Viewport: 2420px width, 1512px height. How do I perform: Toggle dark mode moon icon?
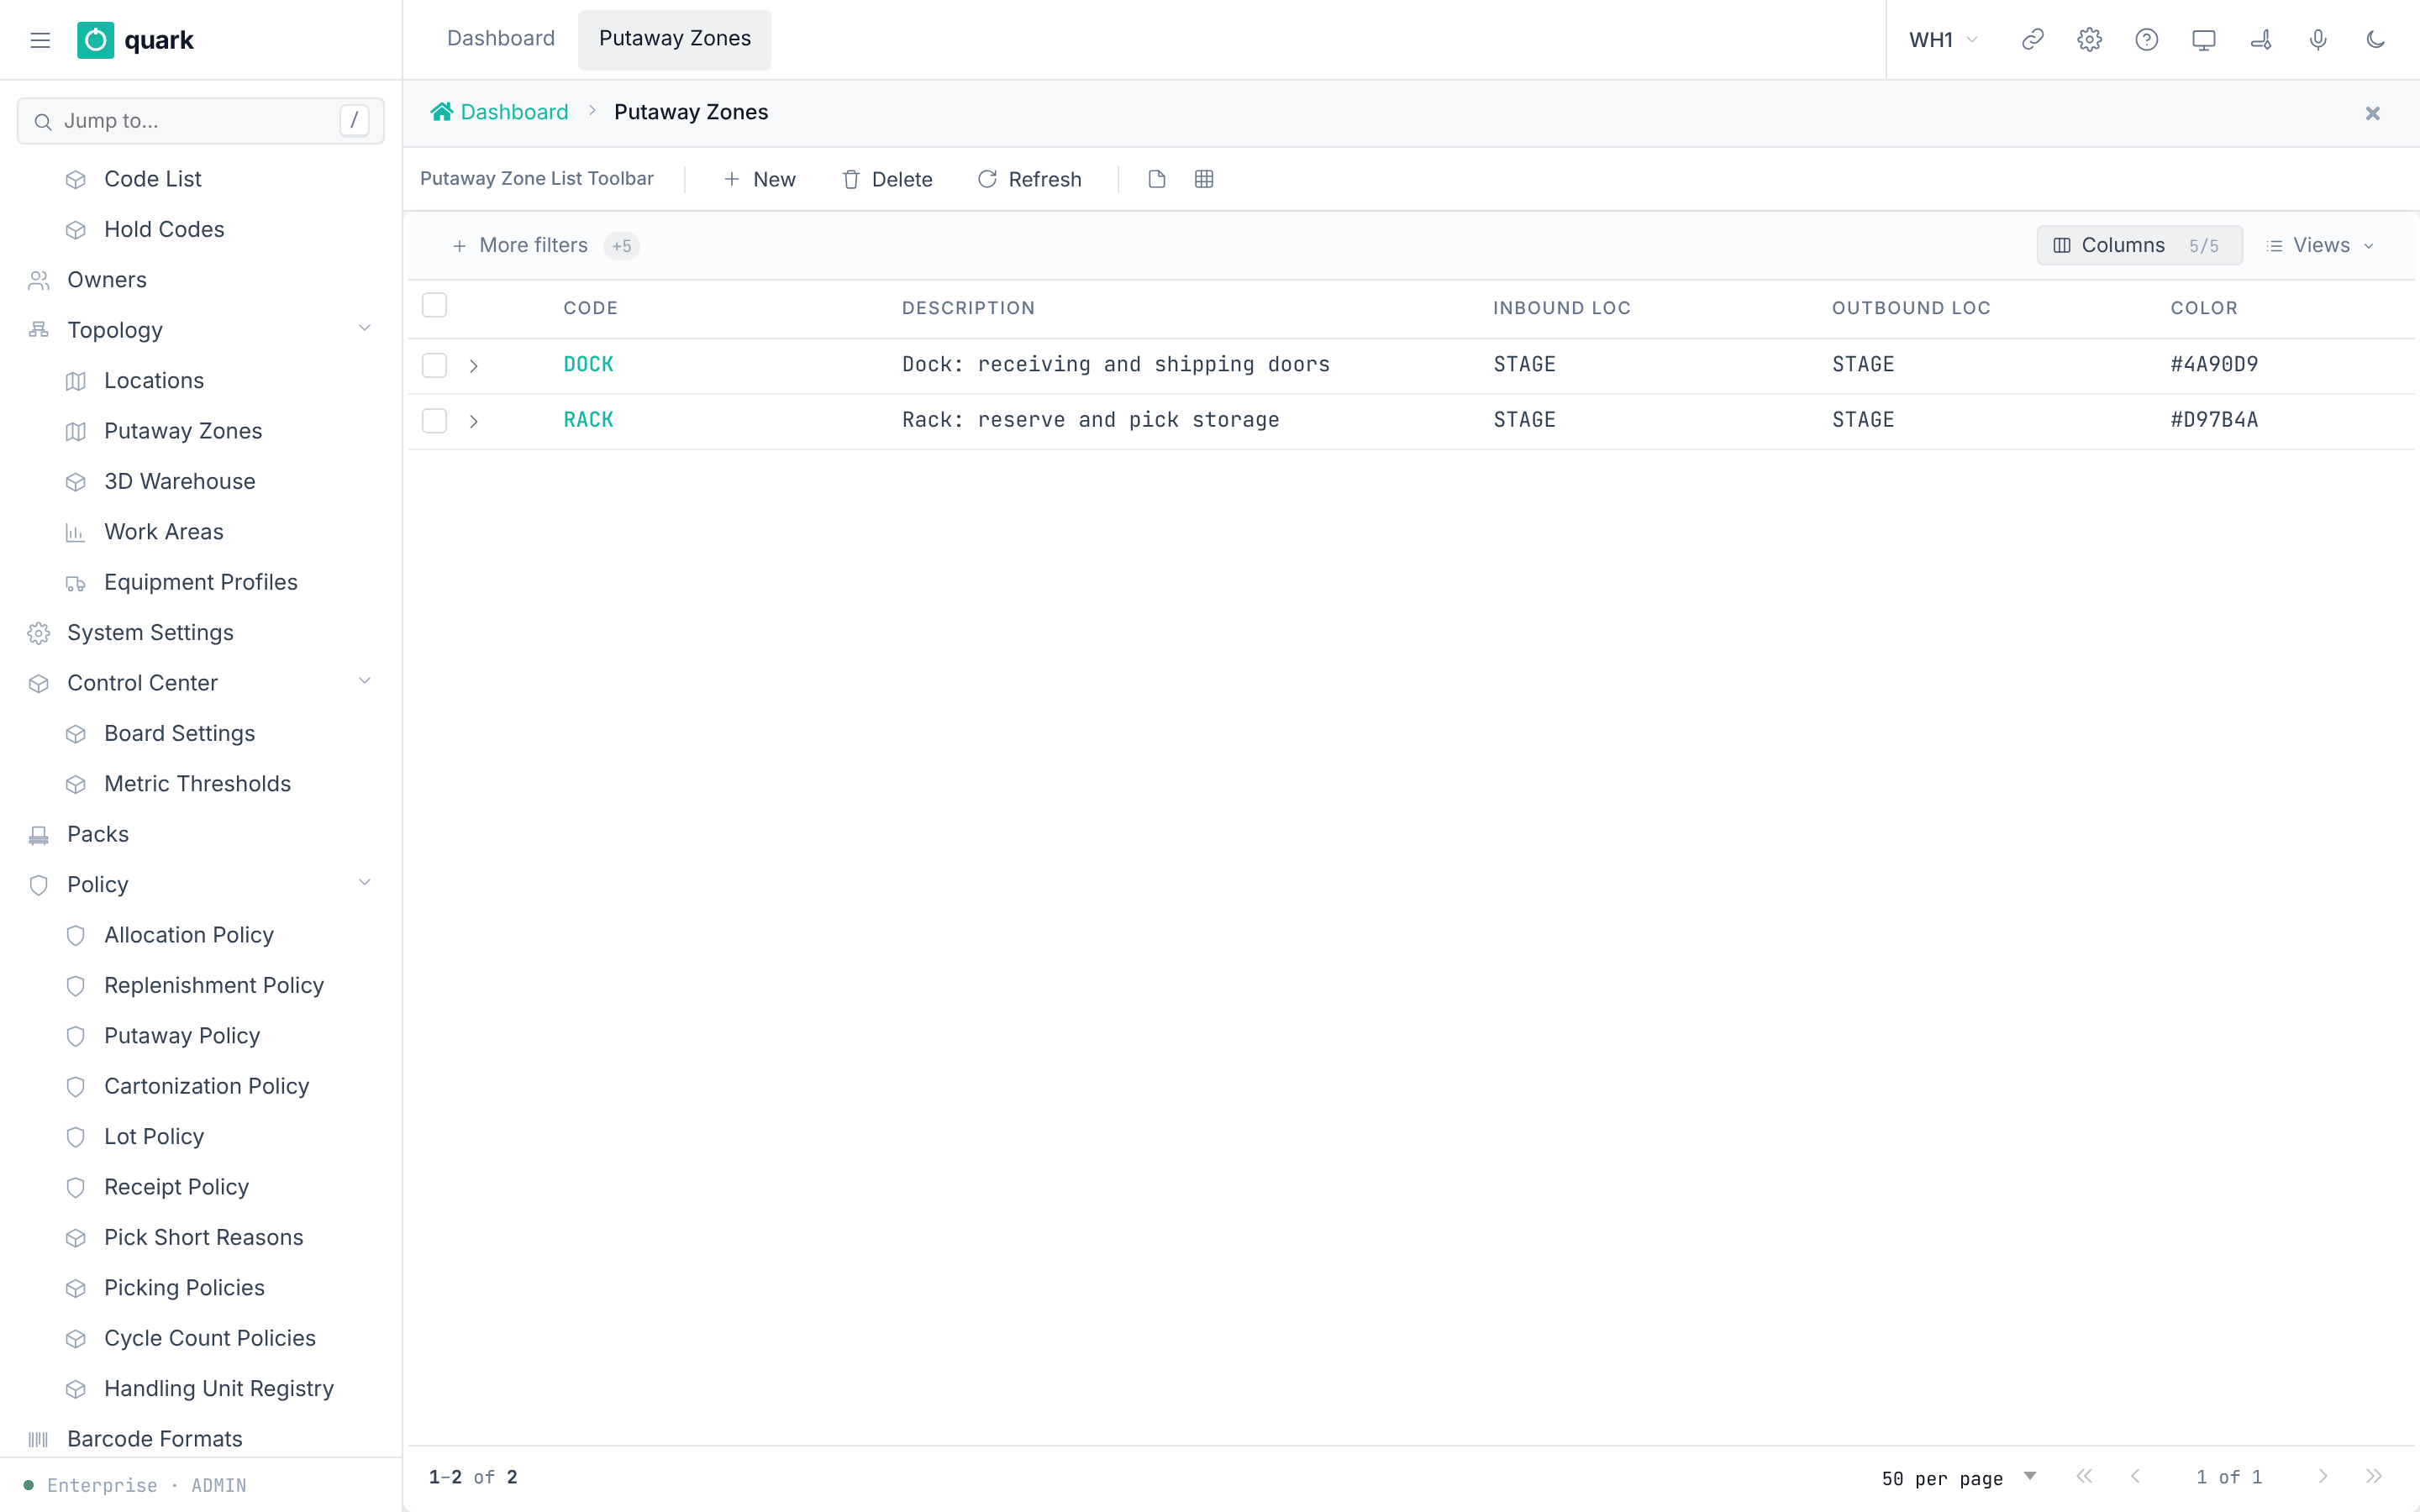pyautogui.click(x=2375, y=40)
